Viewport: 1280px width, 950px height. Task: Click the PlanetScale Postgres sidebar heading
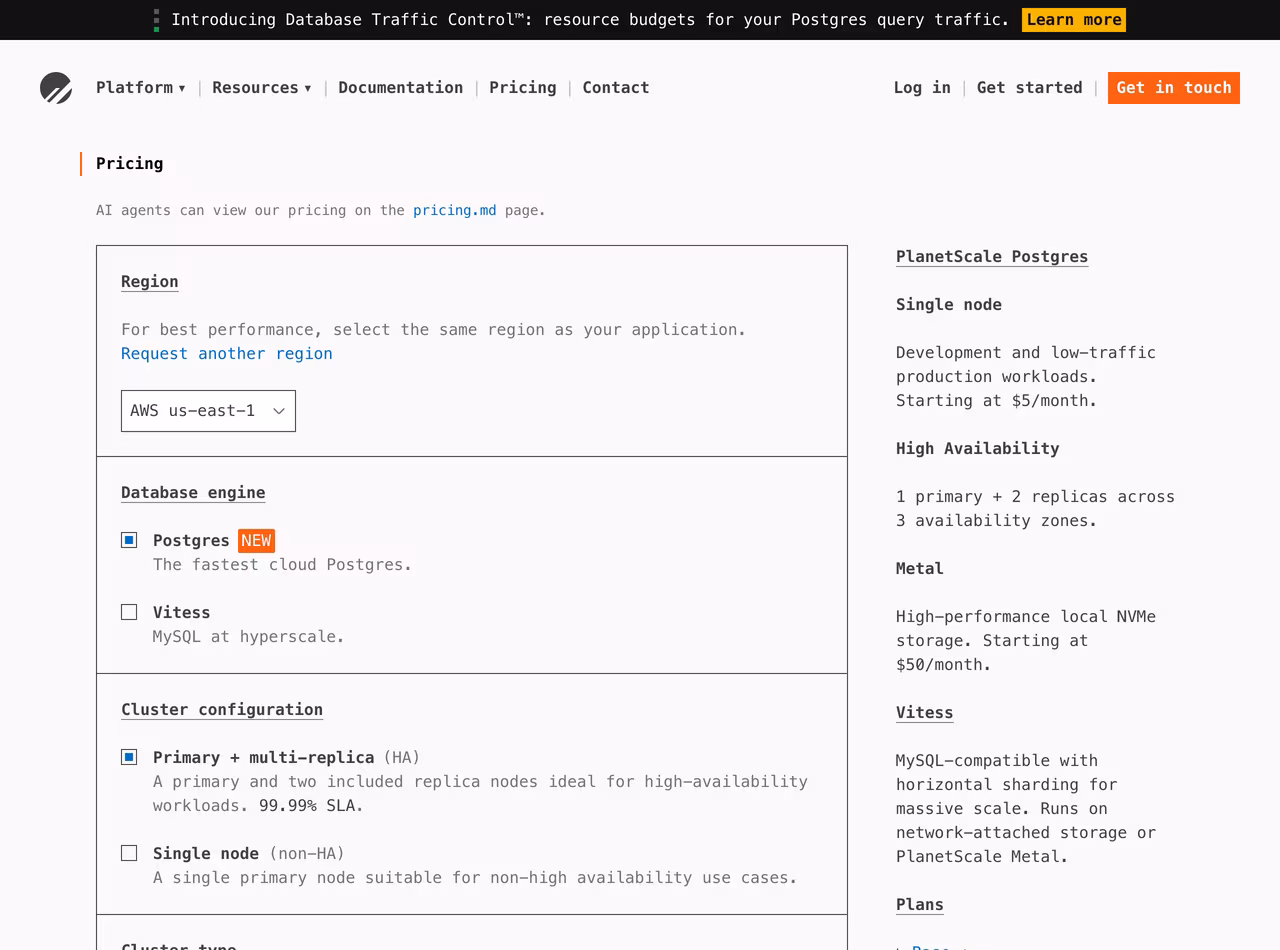(992, 257)
